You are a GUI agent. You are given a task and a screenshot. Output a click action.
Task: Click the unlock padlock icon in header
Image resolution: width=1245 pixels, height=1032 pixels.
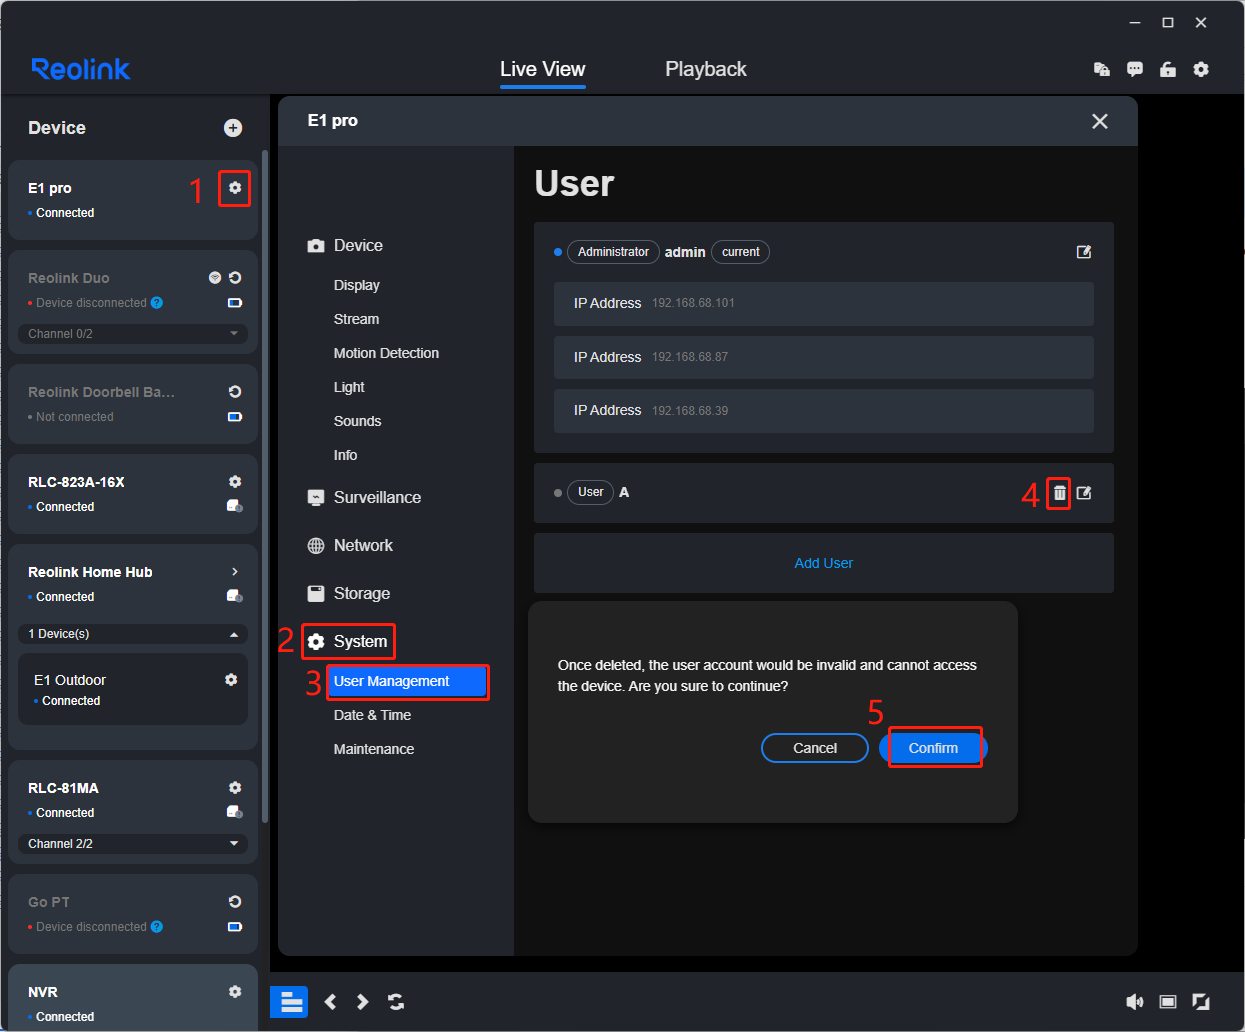pyautogui.click(x=1168, y=69)
